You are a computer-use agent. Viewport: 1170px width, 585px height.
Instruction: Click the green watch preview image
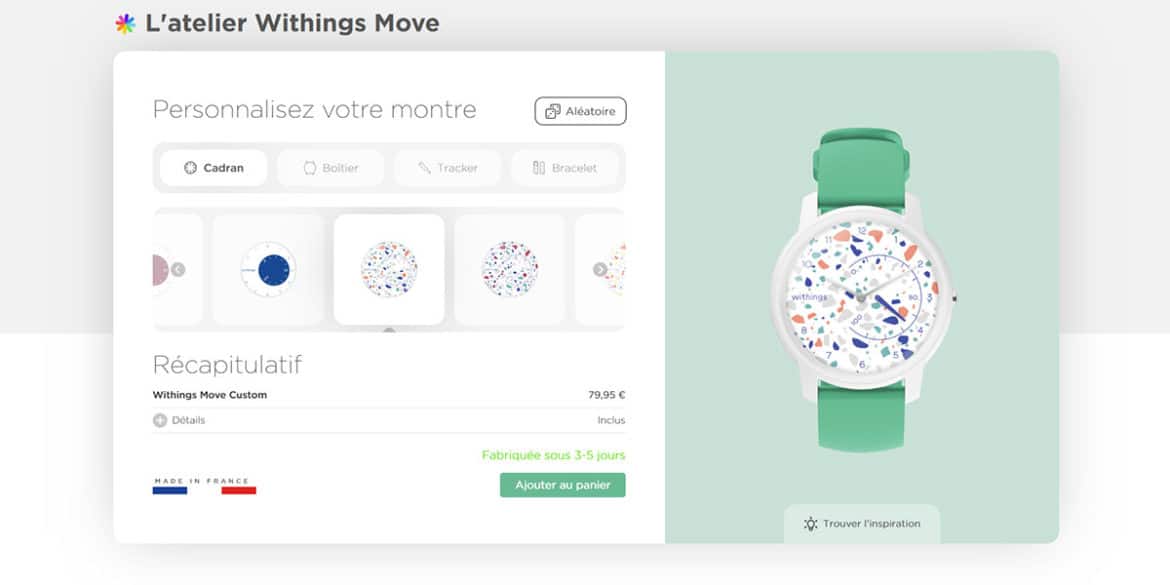pos(863,291)
